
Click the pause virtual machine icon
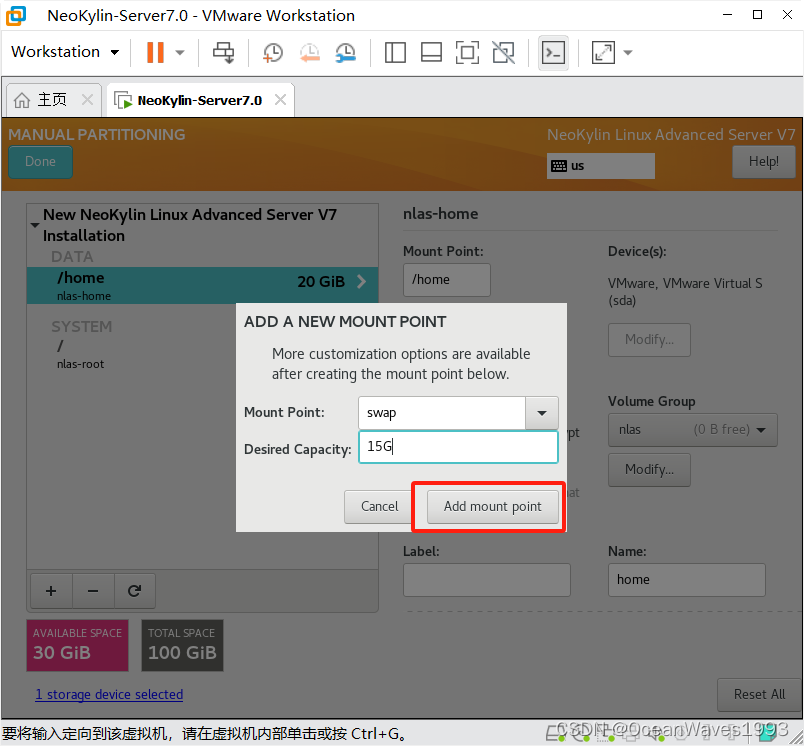155,52
